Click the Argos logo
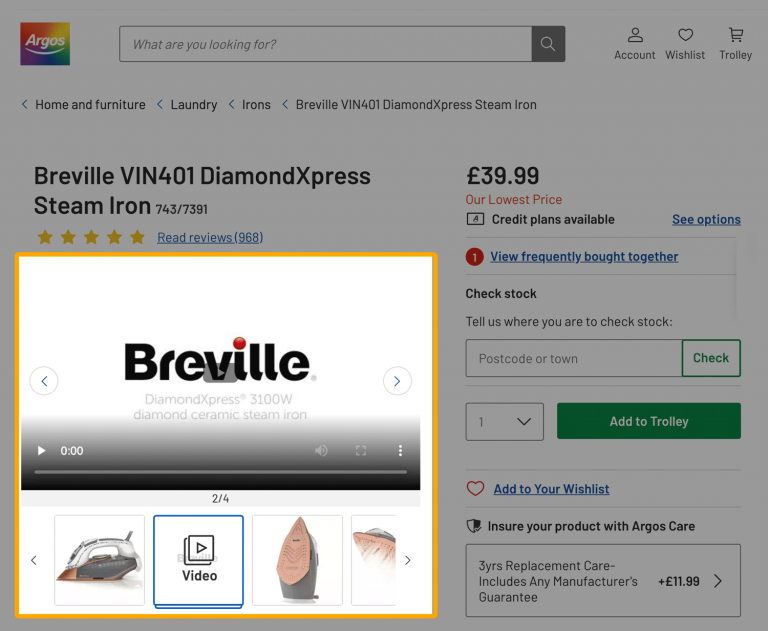The height and width of the screenshot is (631, 768). [45, 44]
